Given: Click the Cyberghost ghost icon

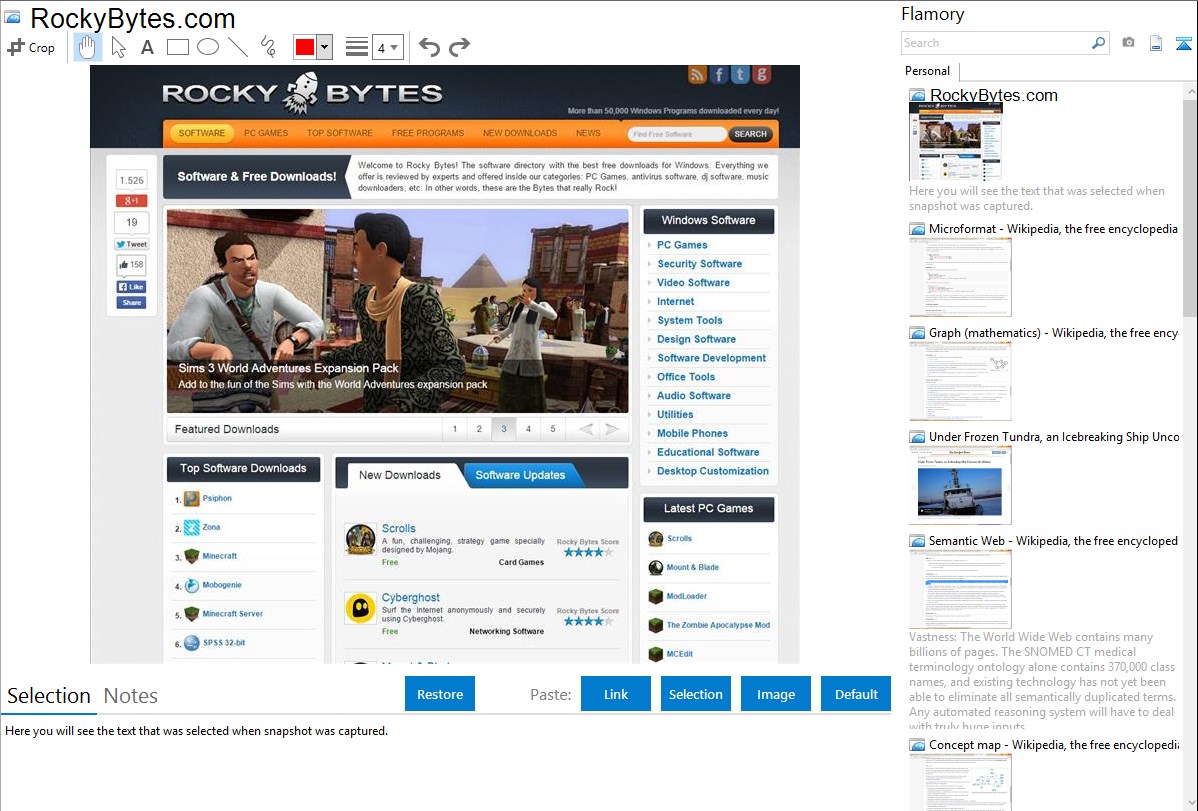Looking at the screenshot, I should point(360,608).
